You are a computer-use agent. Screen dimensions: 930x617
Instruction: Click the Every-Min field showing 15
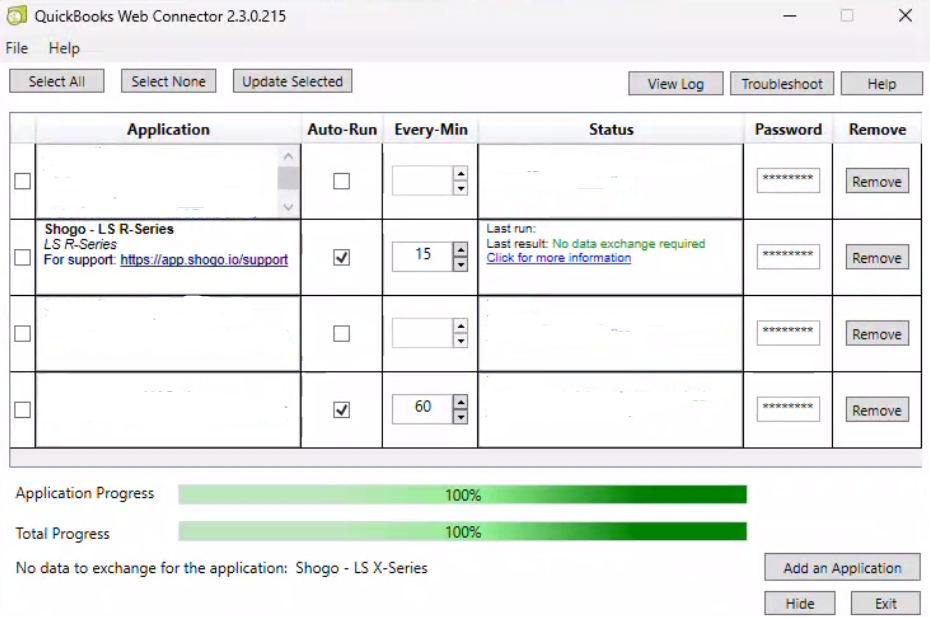coord(423,256)
